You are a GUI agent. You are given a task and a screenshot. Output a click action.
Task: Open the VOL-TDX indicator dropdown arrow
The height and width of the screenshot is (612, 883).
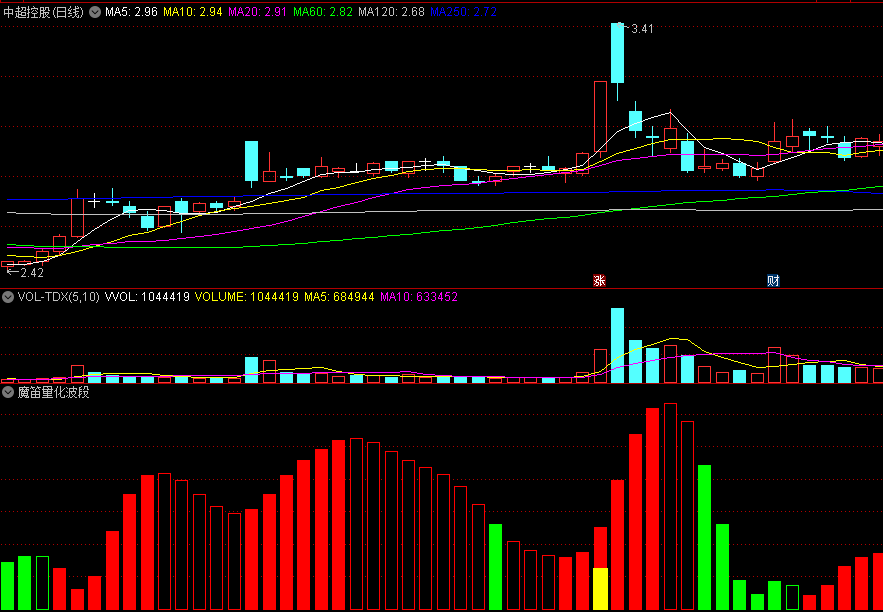point(8,297)
